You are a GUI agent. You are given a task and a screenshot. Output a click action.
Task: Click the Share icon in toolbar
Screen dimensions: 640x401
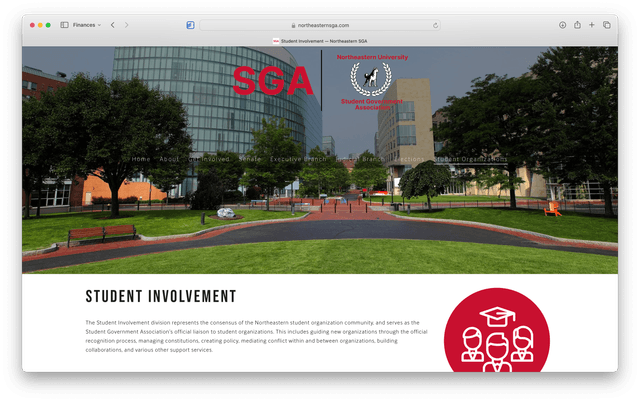pyautogui.click(x=577, y=25)
